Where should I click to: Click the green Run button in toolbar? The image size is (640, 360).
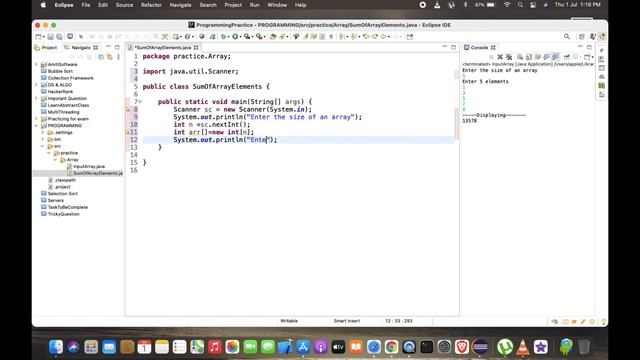[x=235, y=37]
